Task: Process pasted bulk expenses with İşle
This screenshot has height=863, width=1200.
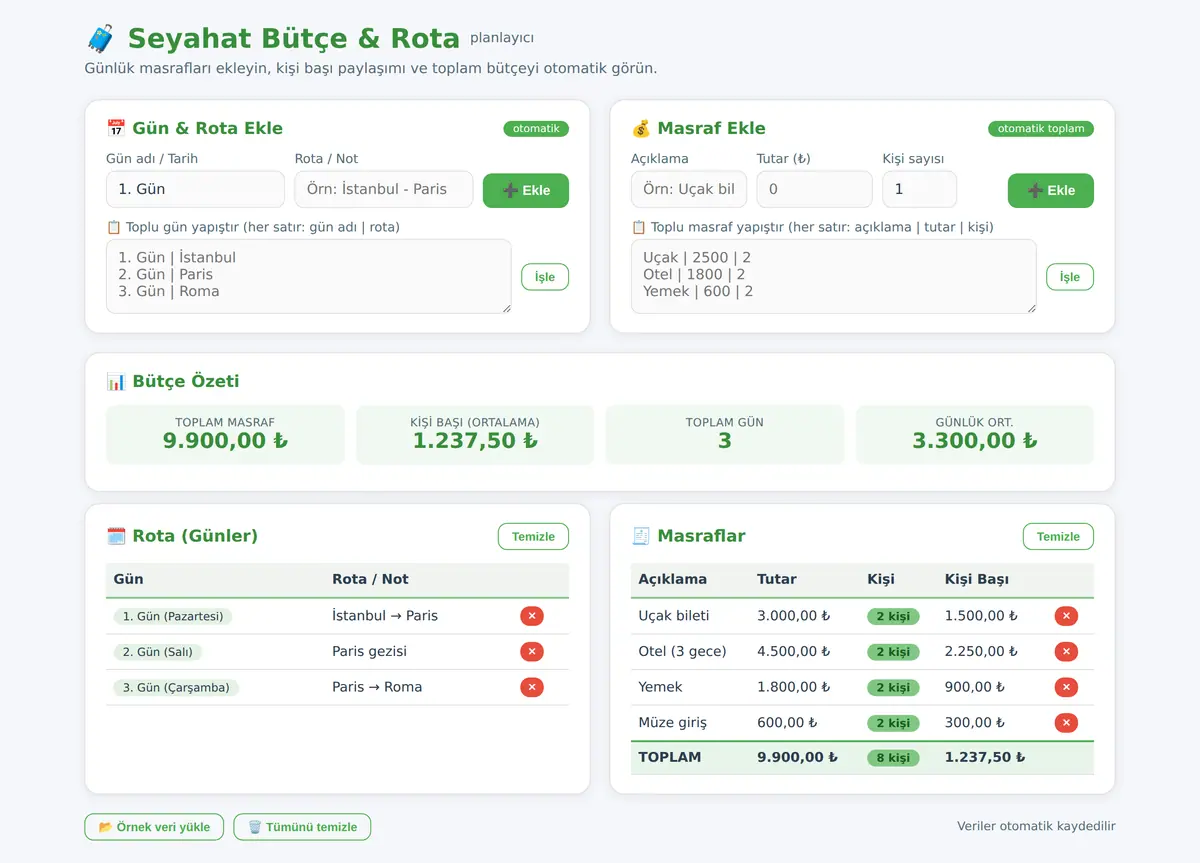Action: point(1070,277)
